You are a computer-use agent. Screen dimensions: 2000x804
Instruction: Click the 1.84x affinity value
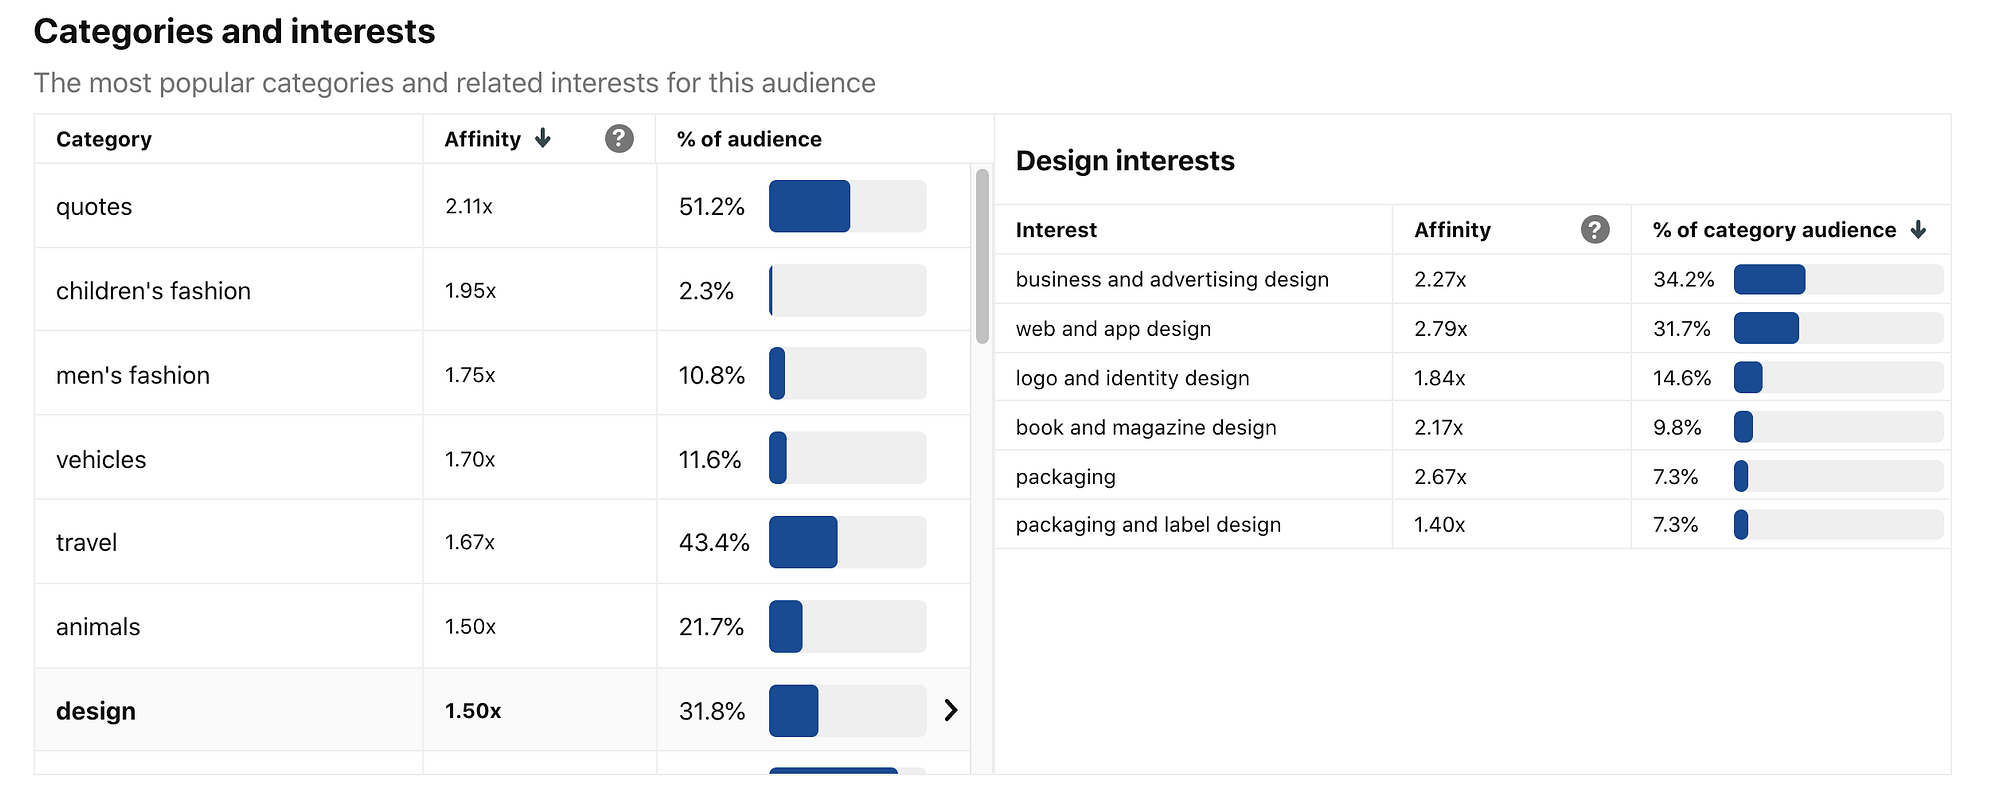click(1440, 377)
